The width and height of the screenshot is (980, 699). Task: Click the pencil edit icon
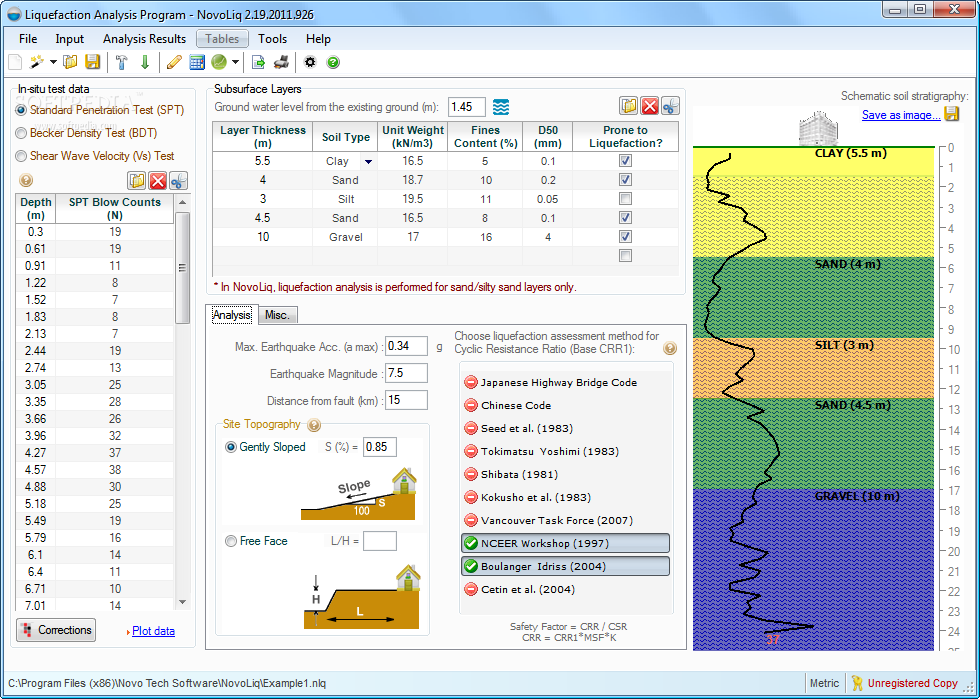[174, 62]
